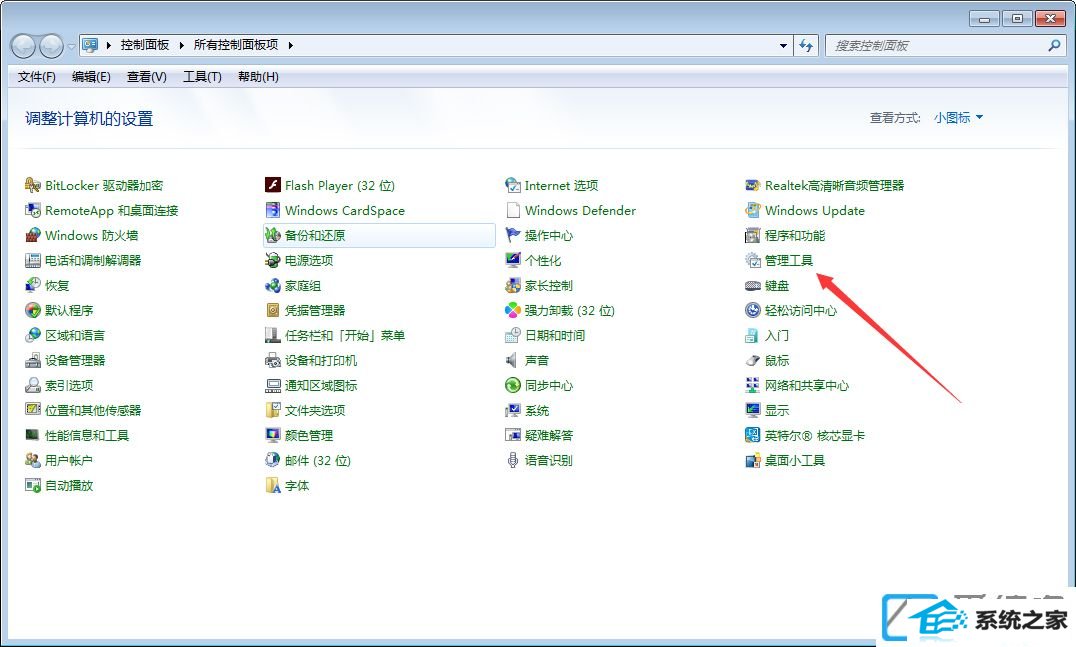Open the 默认程序 icon
1076x647 pixels.
[x=33, y=310]
